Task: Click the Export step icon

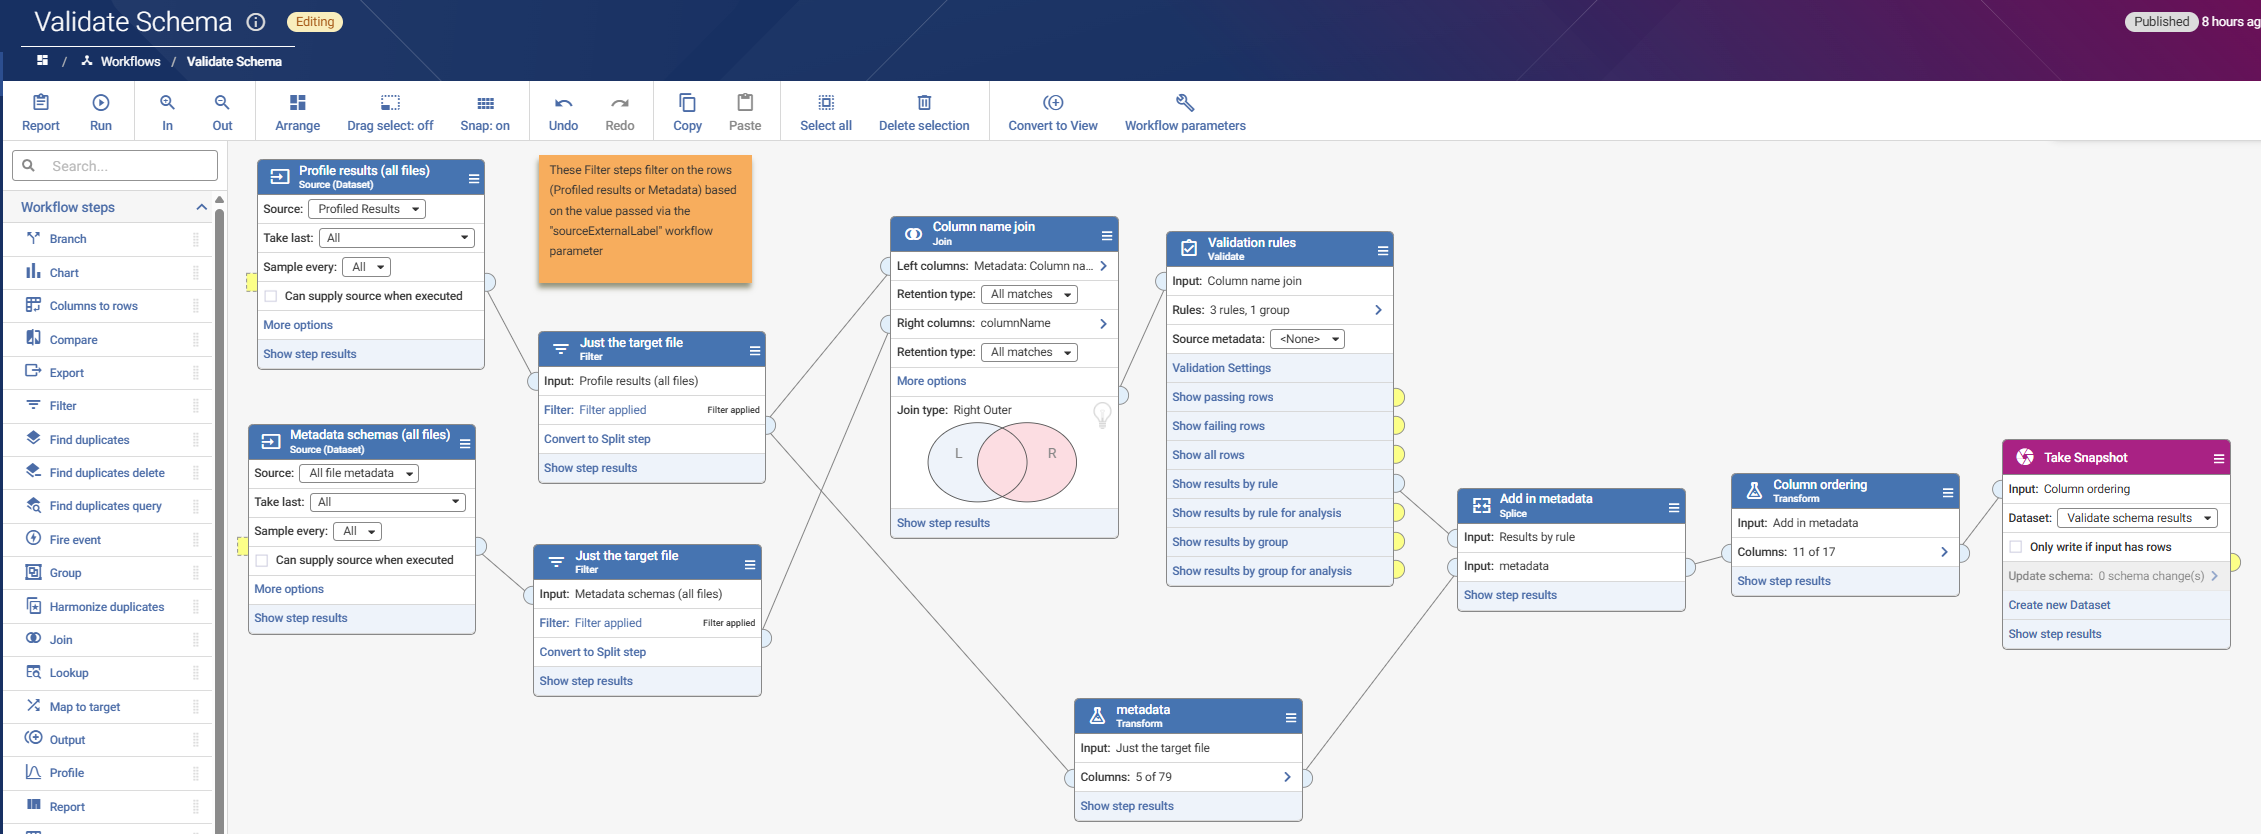Action: [x=33, y=371]
